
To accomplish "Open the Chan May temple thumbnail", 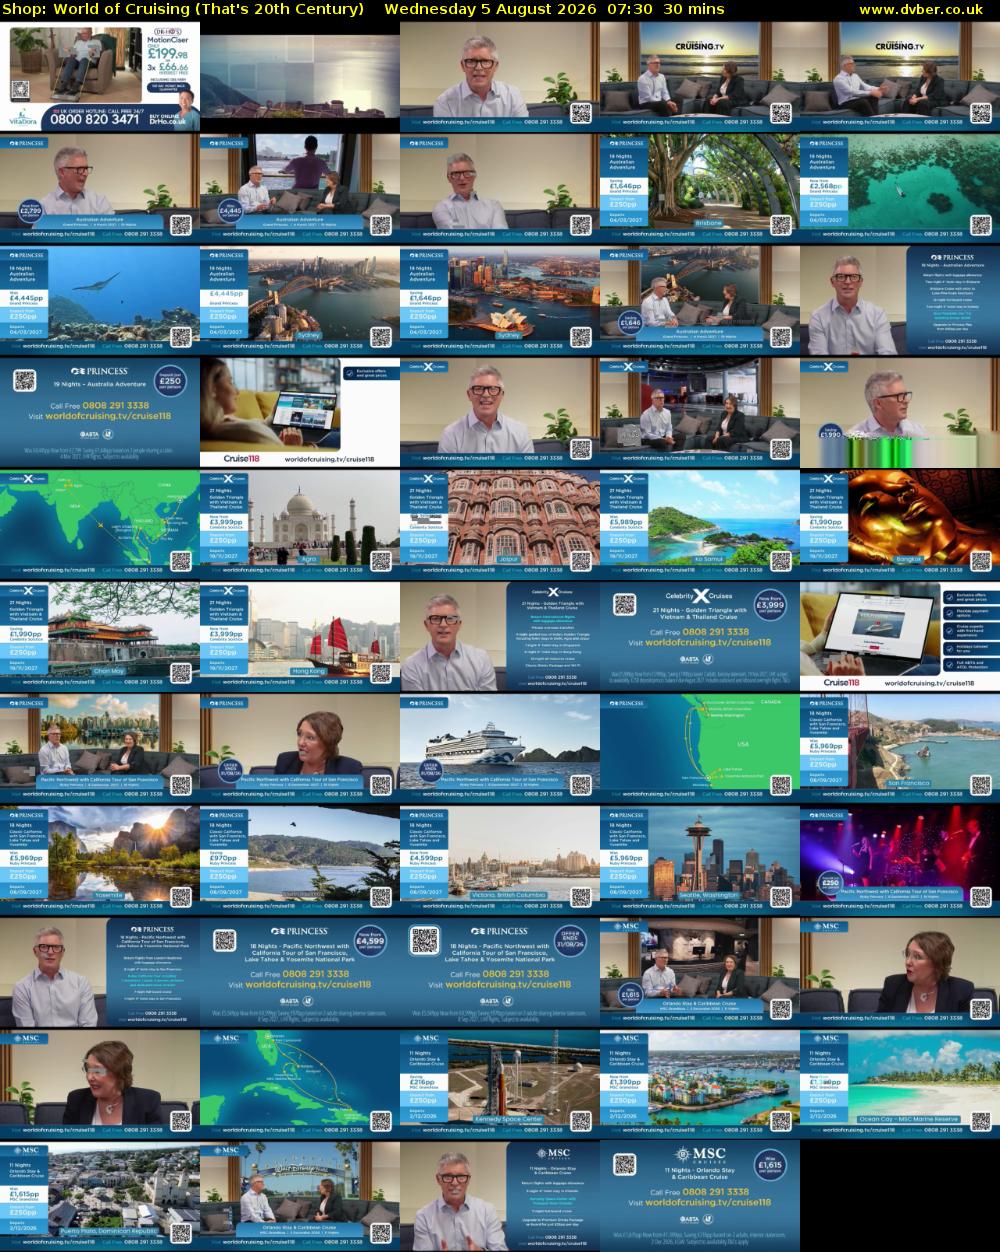I will click(100, 637).
